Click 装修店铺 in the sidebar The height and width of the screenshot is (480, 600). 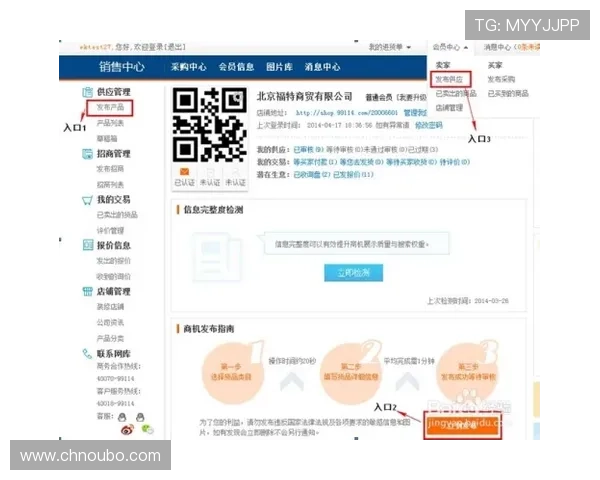tap(110, 307)
